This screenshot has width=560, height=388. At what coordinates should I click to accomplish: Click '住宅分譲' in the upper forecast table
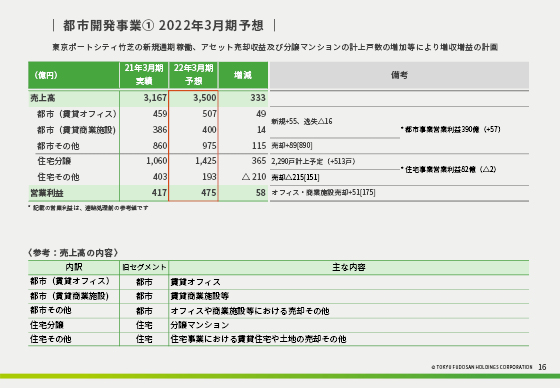click(x=54, y=161)
